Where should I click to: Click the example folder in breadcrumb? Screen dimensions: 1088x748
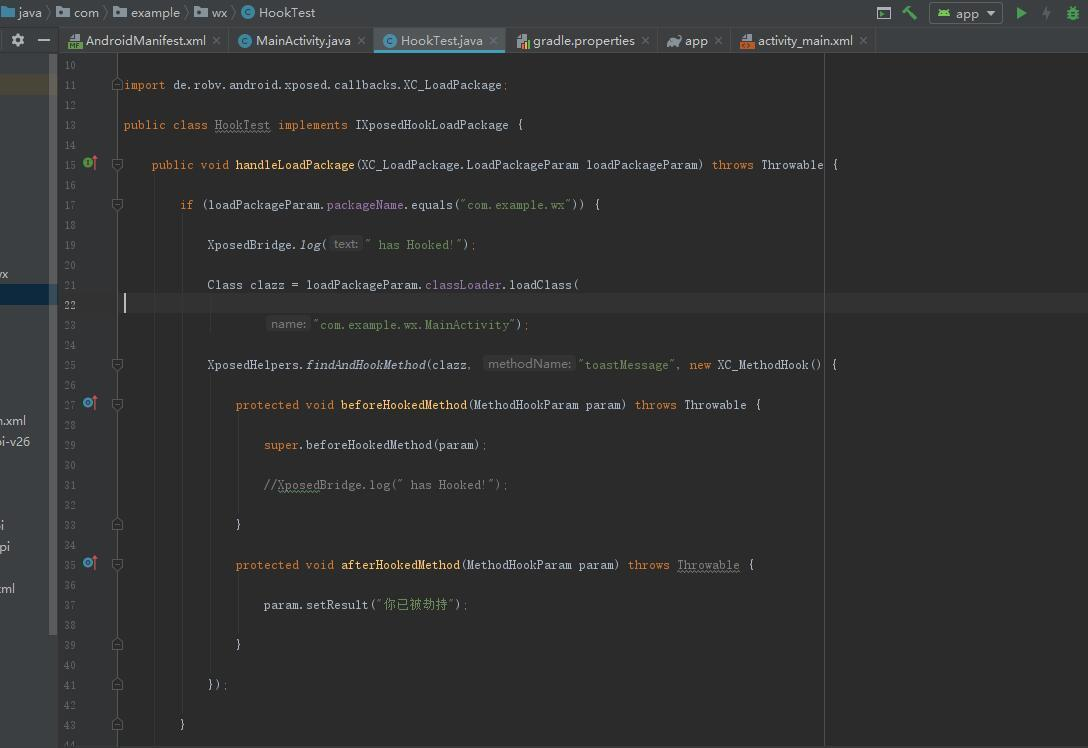[155, 13]
